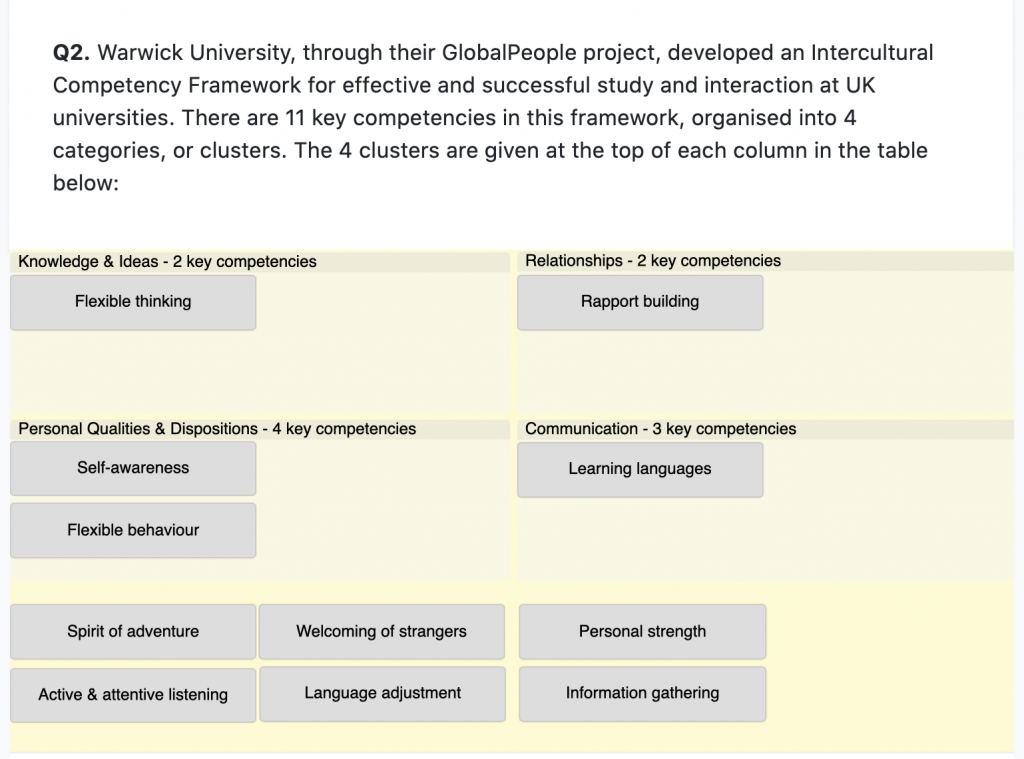Click the Learning languages tile

click(x=640, y=469)
